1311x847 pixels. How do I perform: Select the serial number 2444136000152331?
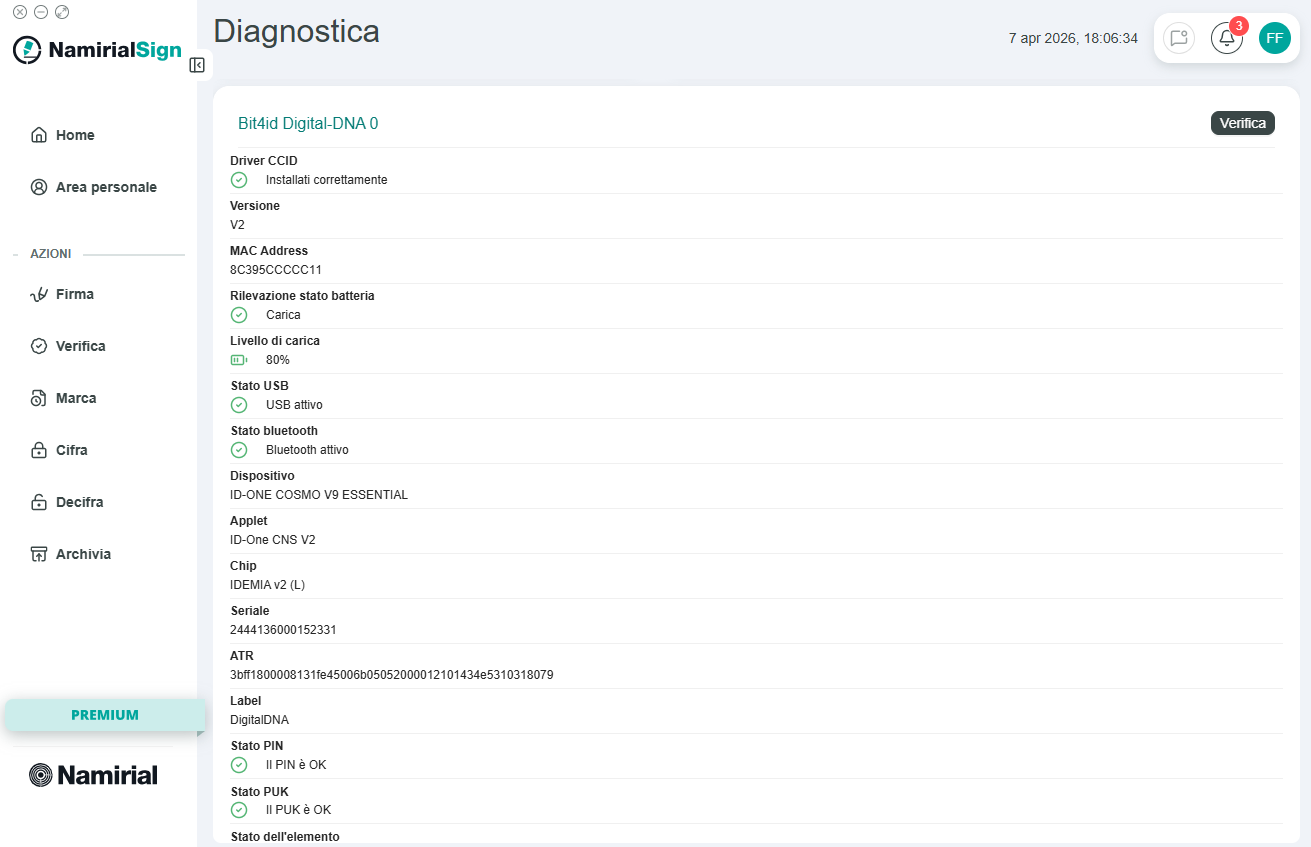[x=283, y=630]
